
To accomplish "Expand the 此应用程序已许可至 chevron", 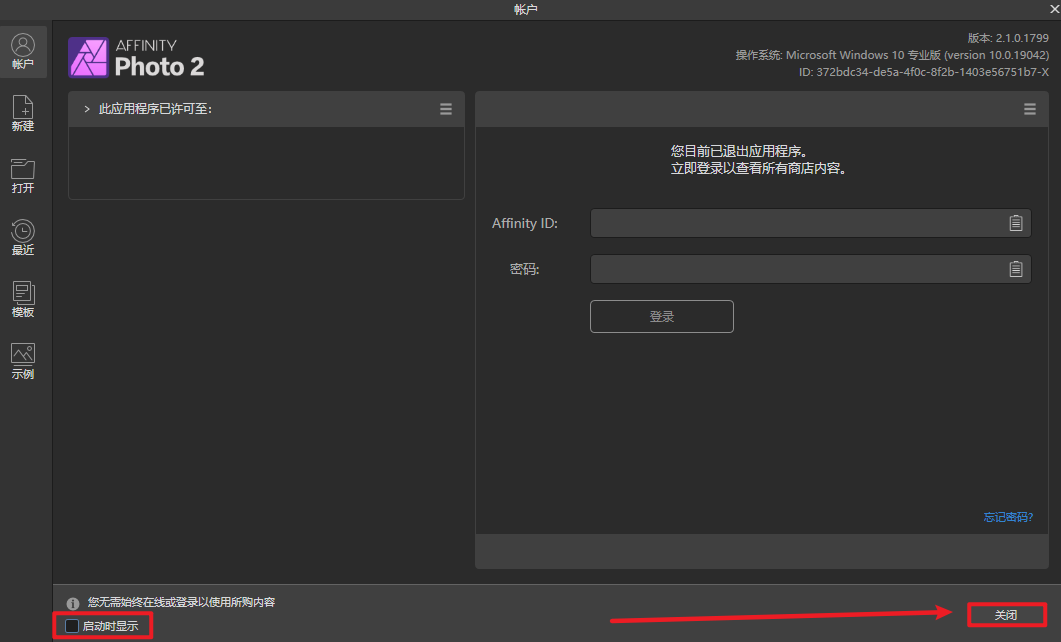I will coord(87,109).
